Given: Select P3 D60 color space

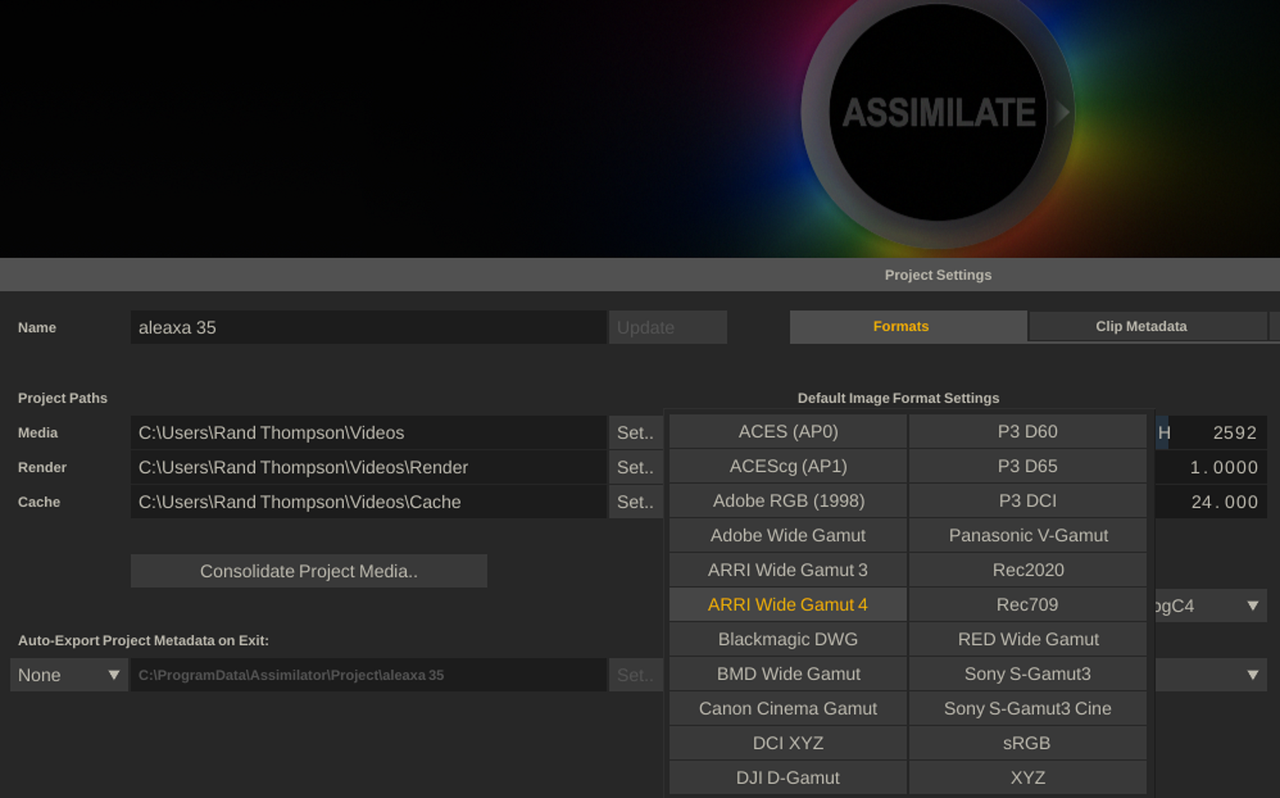Looking at the screenshot, I should (x=1027, y=432).
